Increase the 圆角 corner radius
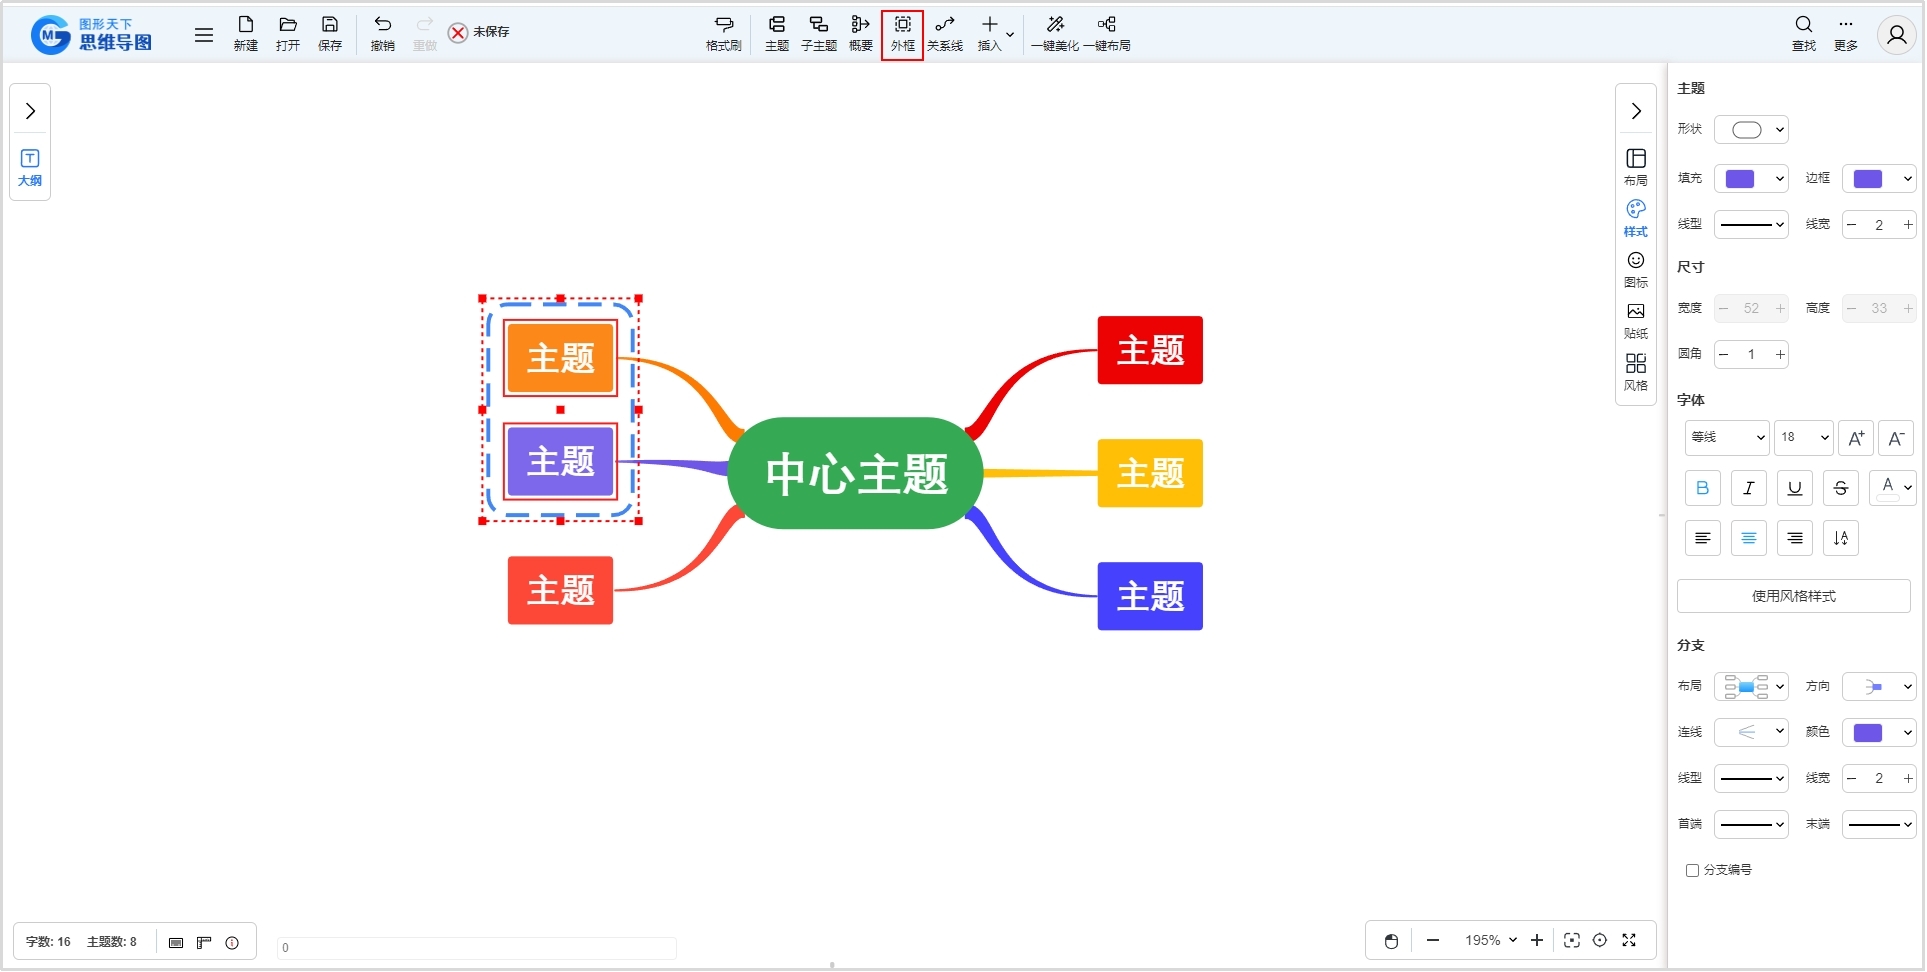The height and width of the screenshot is (972, 1927). (1779, 355)
